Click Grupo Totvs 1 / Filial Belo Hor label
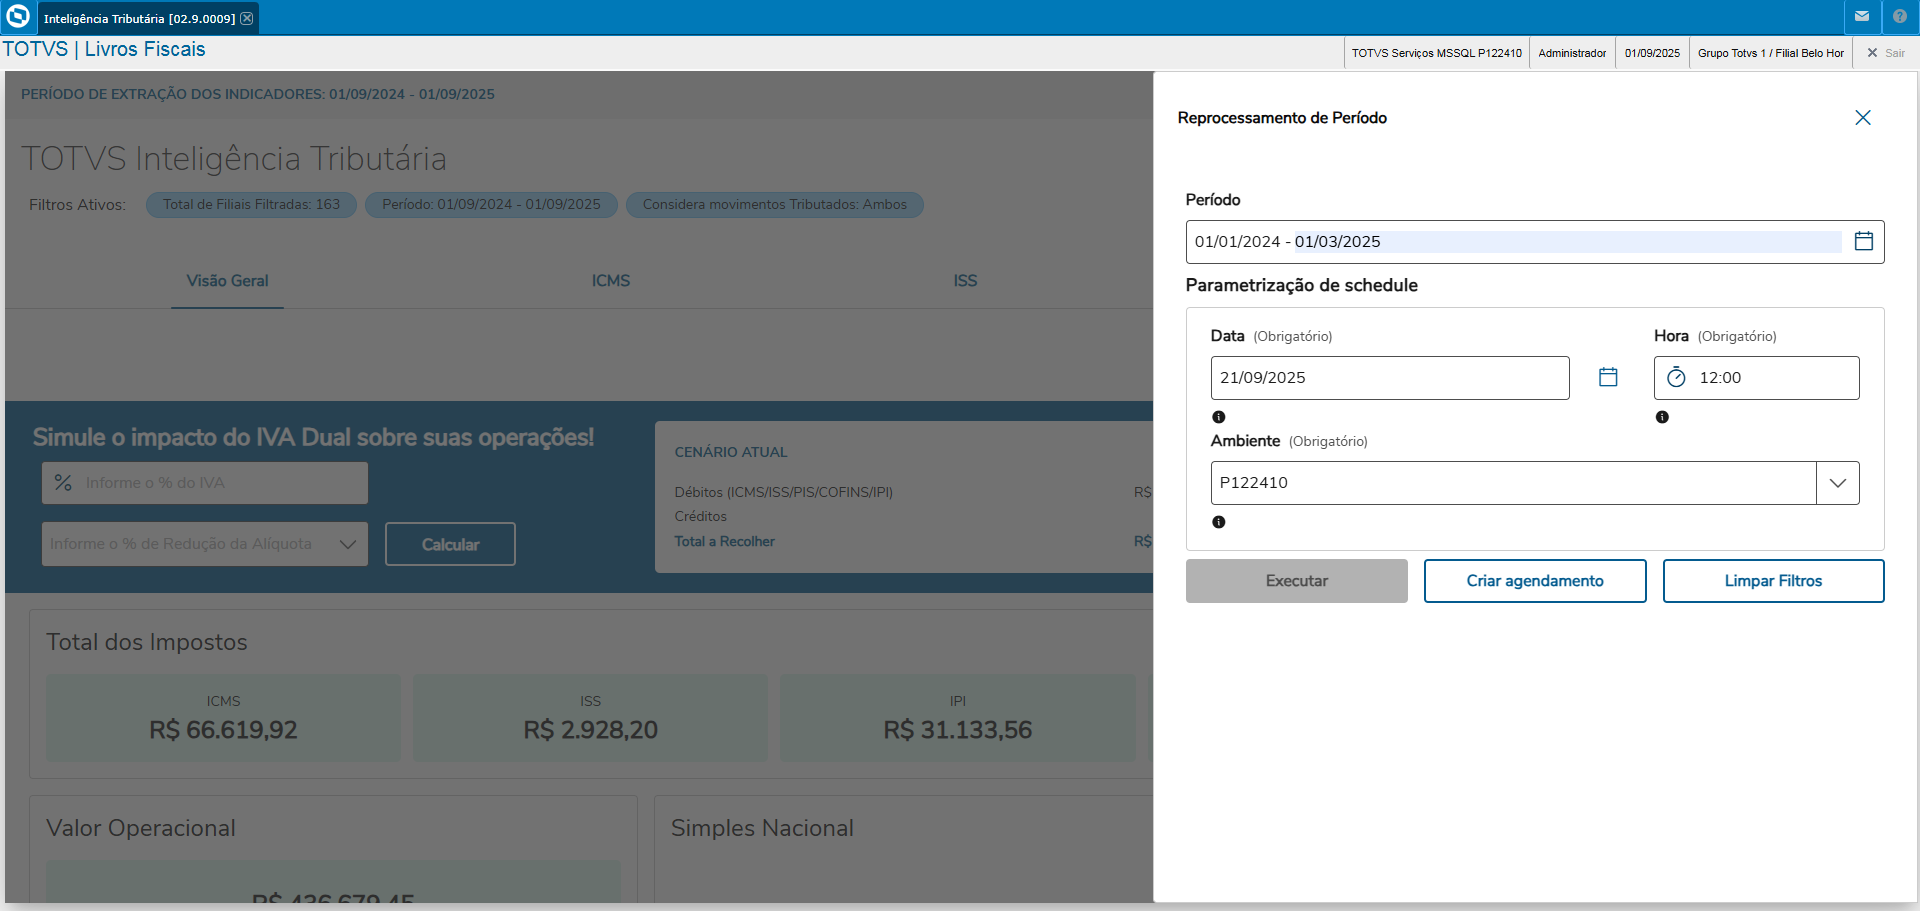 [x=1771, y=53]
